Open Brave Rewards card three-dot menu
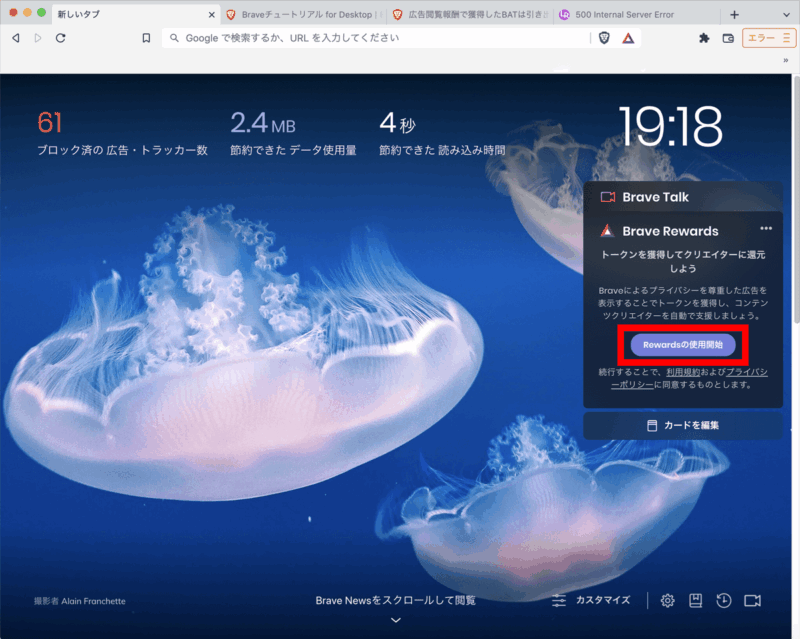The height and width of the screenshot is (639, 800). 766,229
